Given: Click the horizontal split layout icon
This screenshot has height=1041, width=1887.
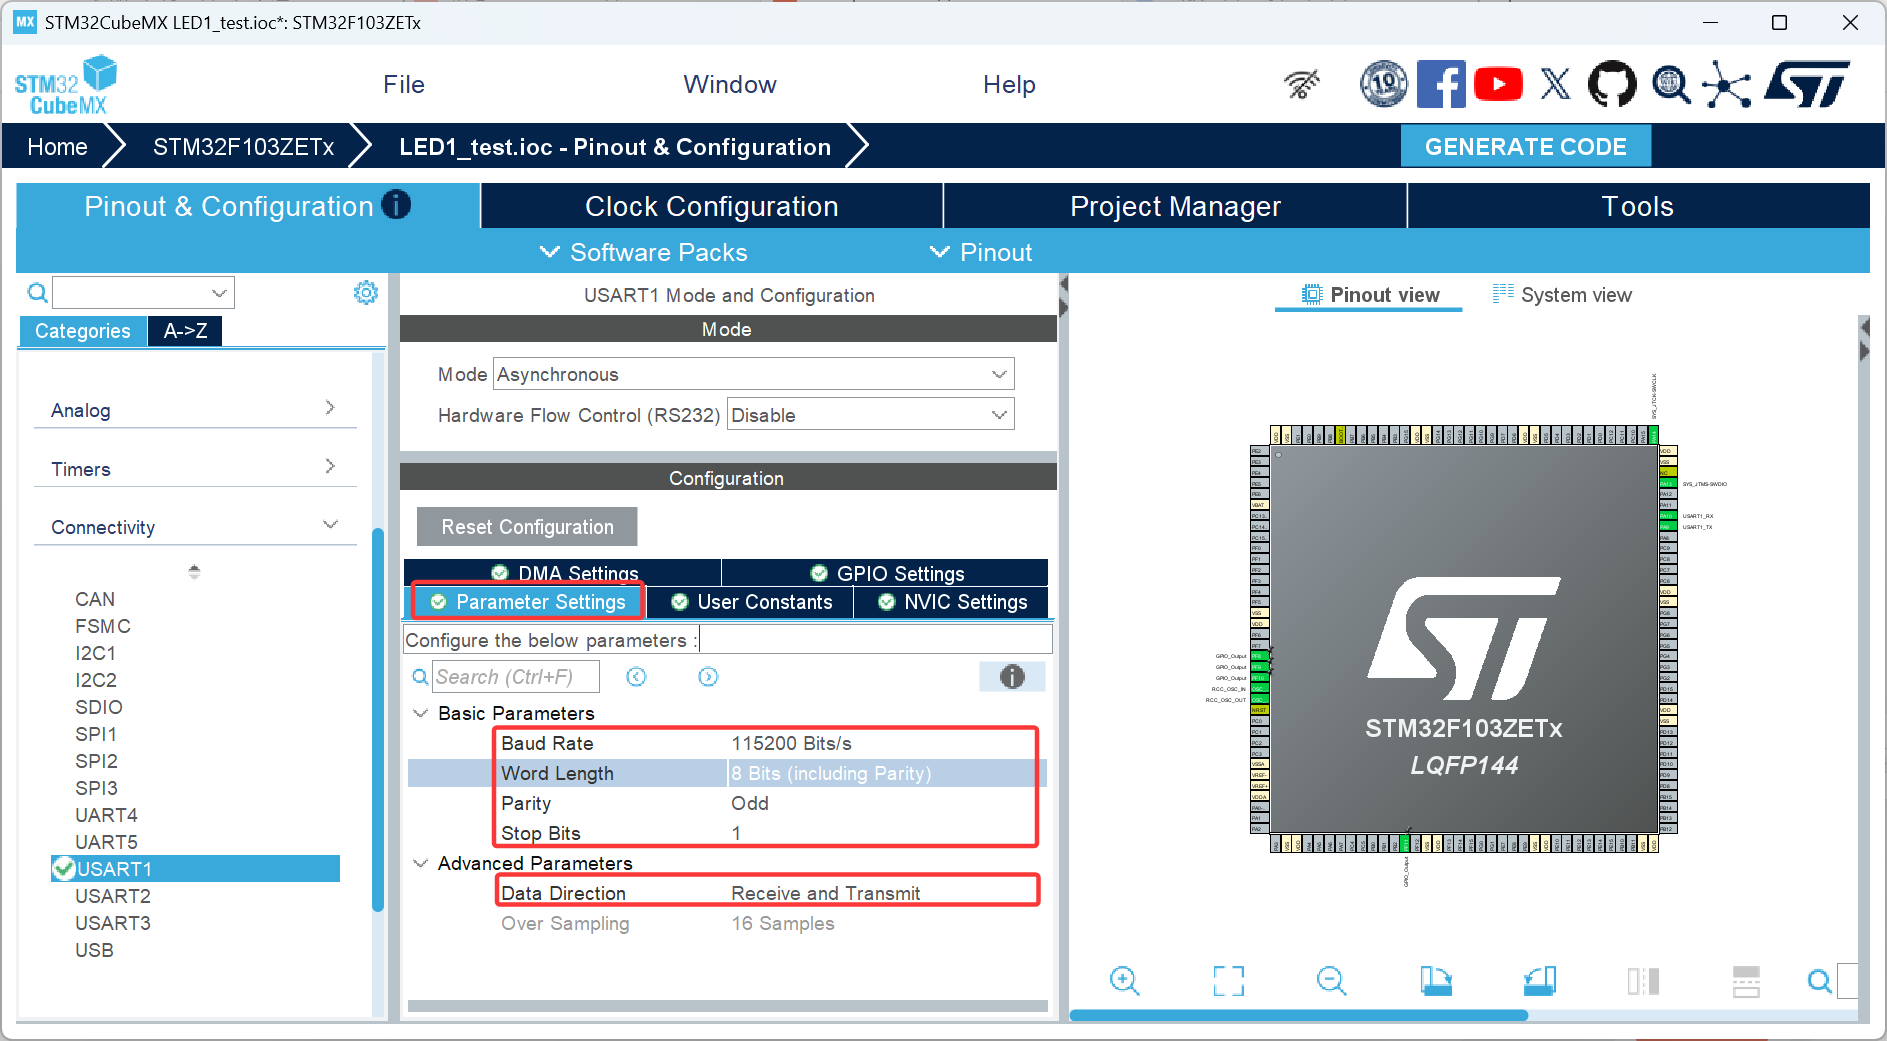Looking at the screenshot, I should (1746, 981).
